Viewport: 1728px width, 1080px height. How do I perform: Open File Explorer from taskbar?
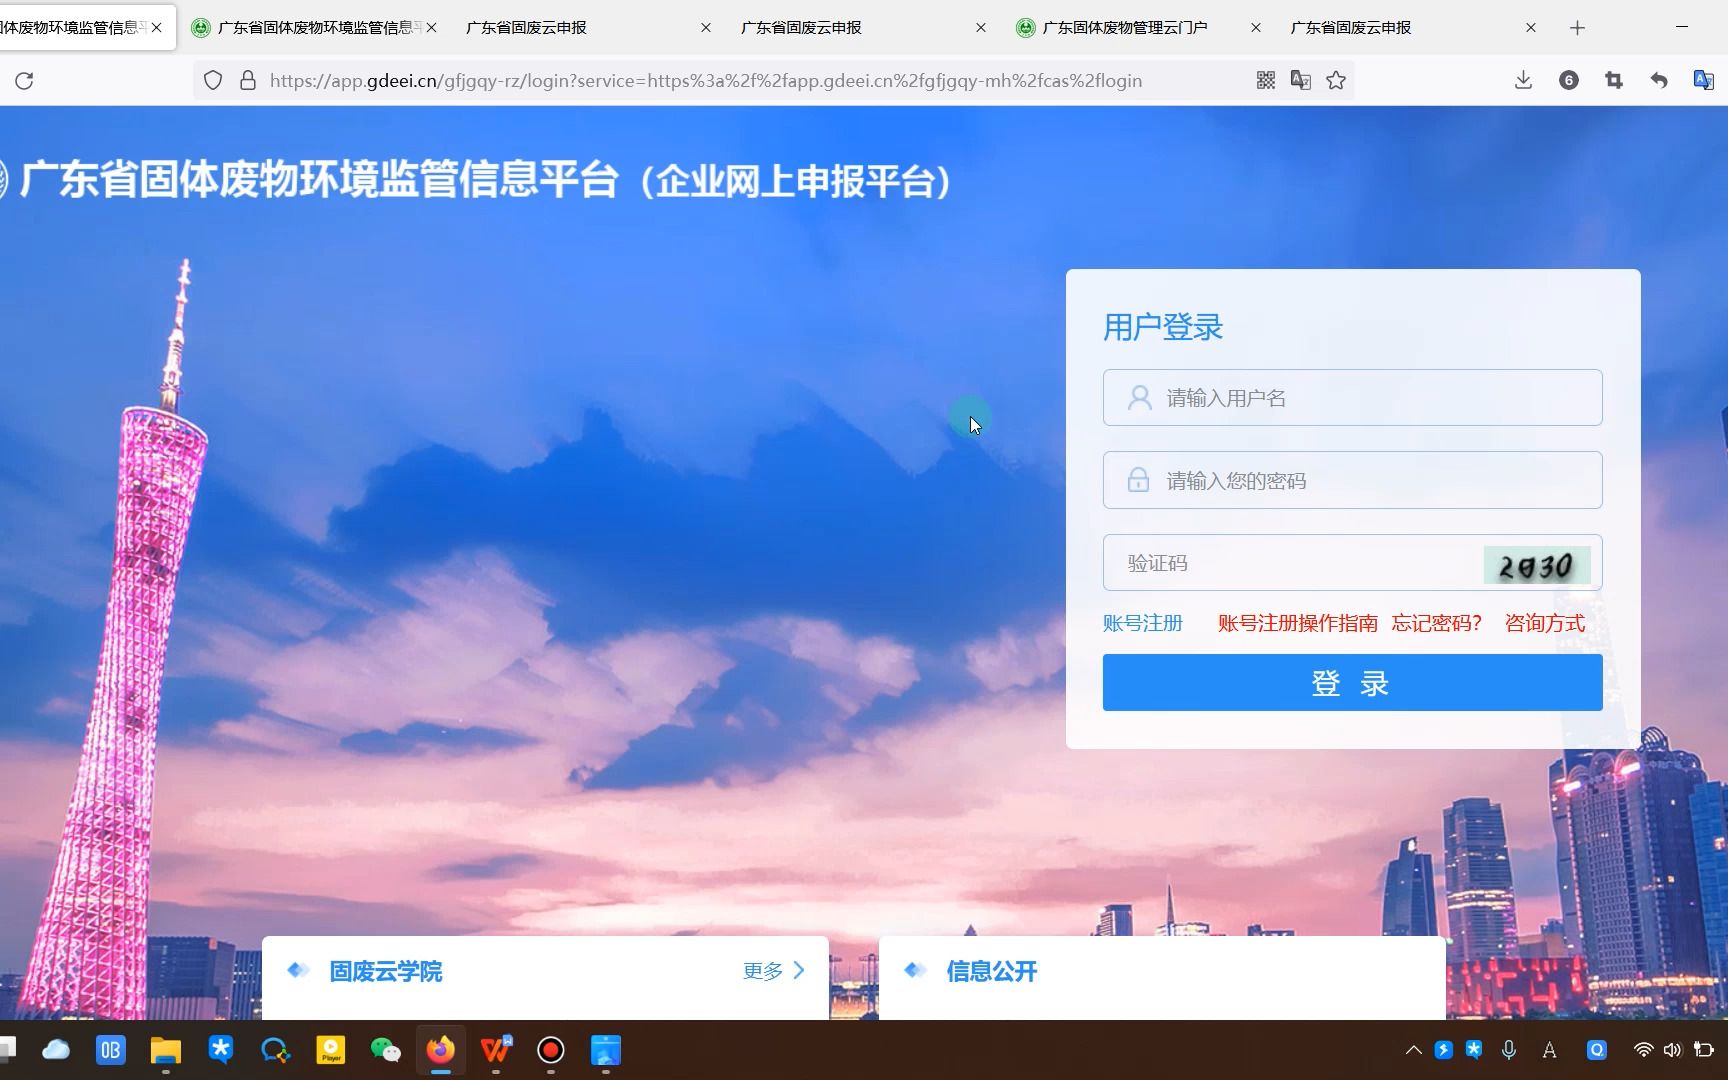[x=165, y=1050]
